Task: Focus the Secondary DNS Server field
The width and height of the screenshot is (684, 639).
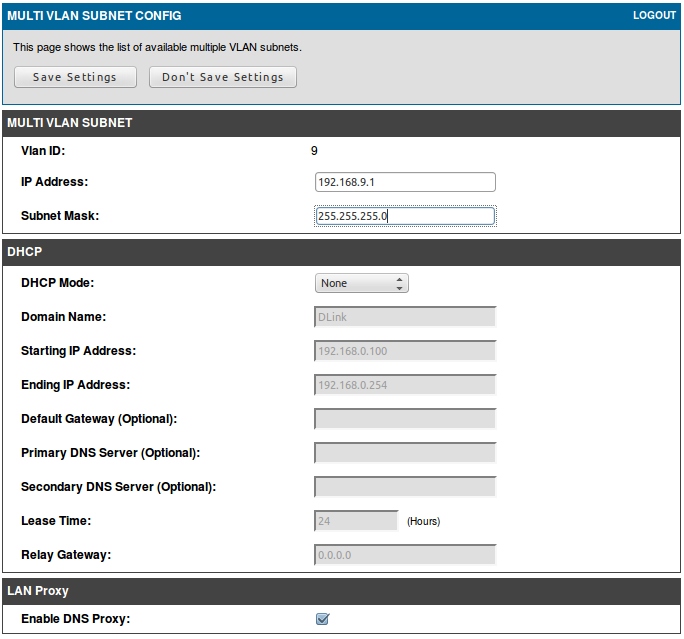Action: pyautogui.click(x=405, y=487)
